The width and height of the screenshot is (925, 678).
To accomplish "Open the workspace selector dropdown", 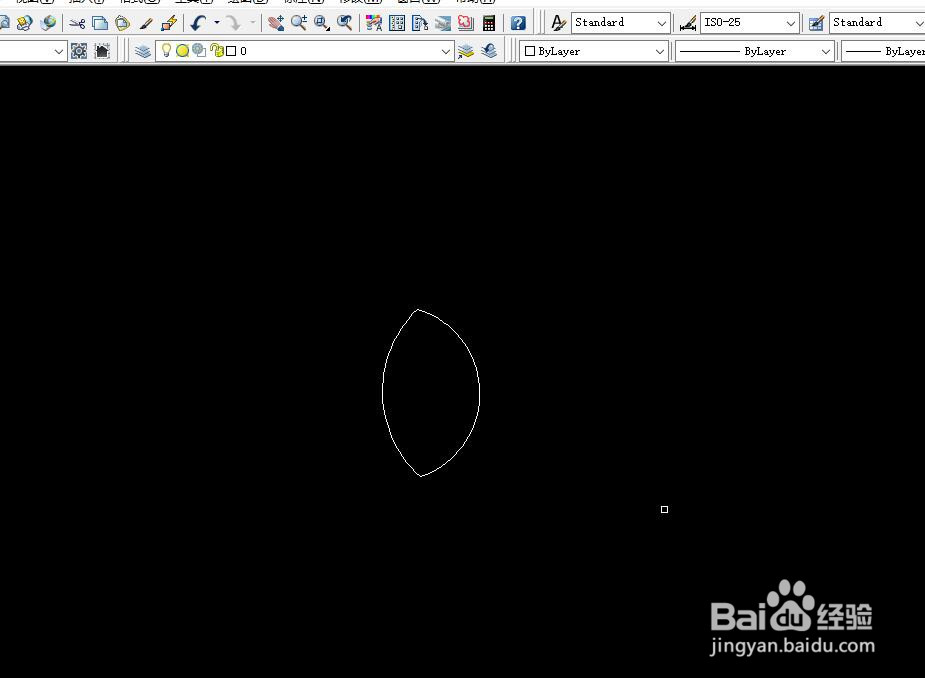I will pyautogui.click(x=32, y=51).
